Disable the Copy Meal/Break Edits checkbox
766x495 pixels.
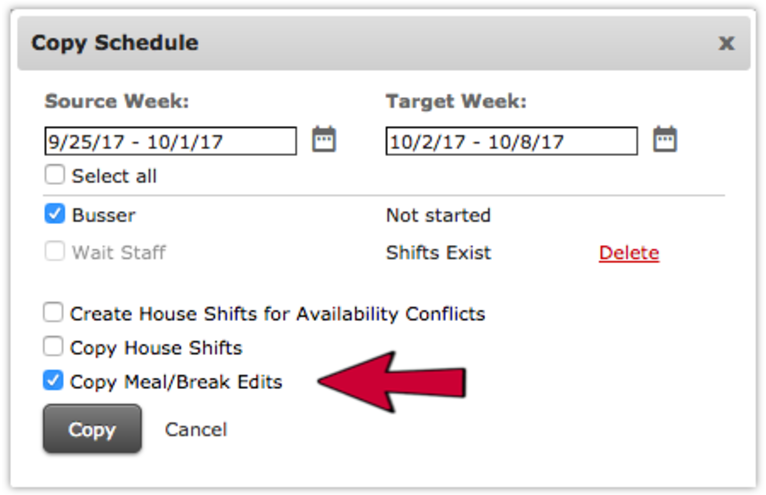(53, 380)
